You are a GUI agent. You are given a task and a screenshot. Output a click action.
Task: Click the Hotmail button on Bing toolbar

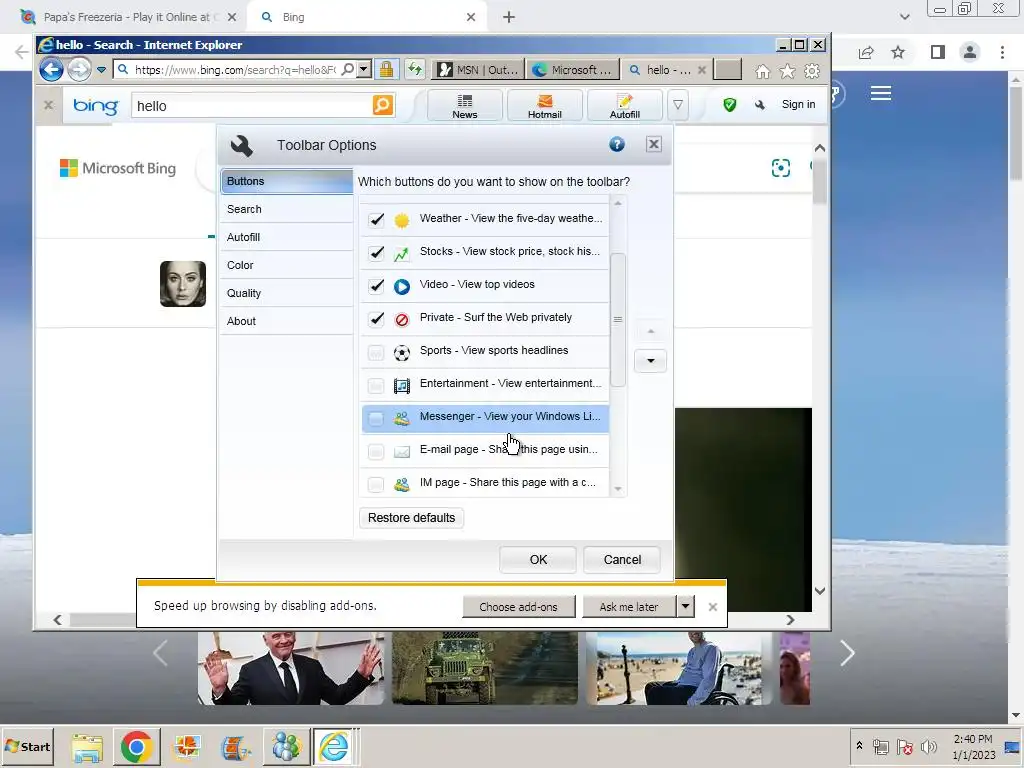point(545,106)
